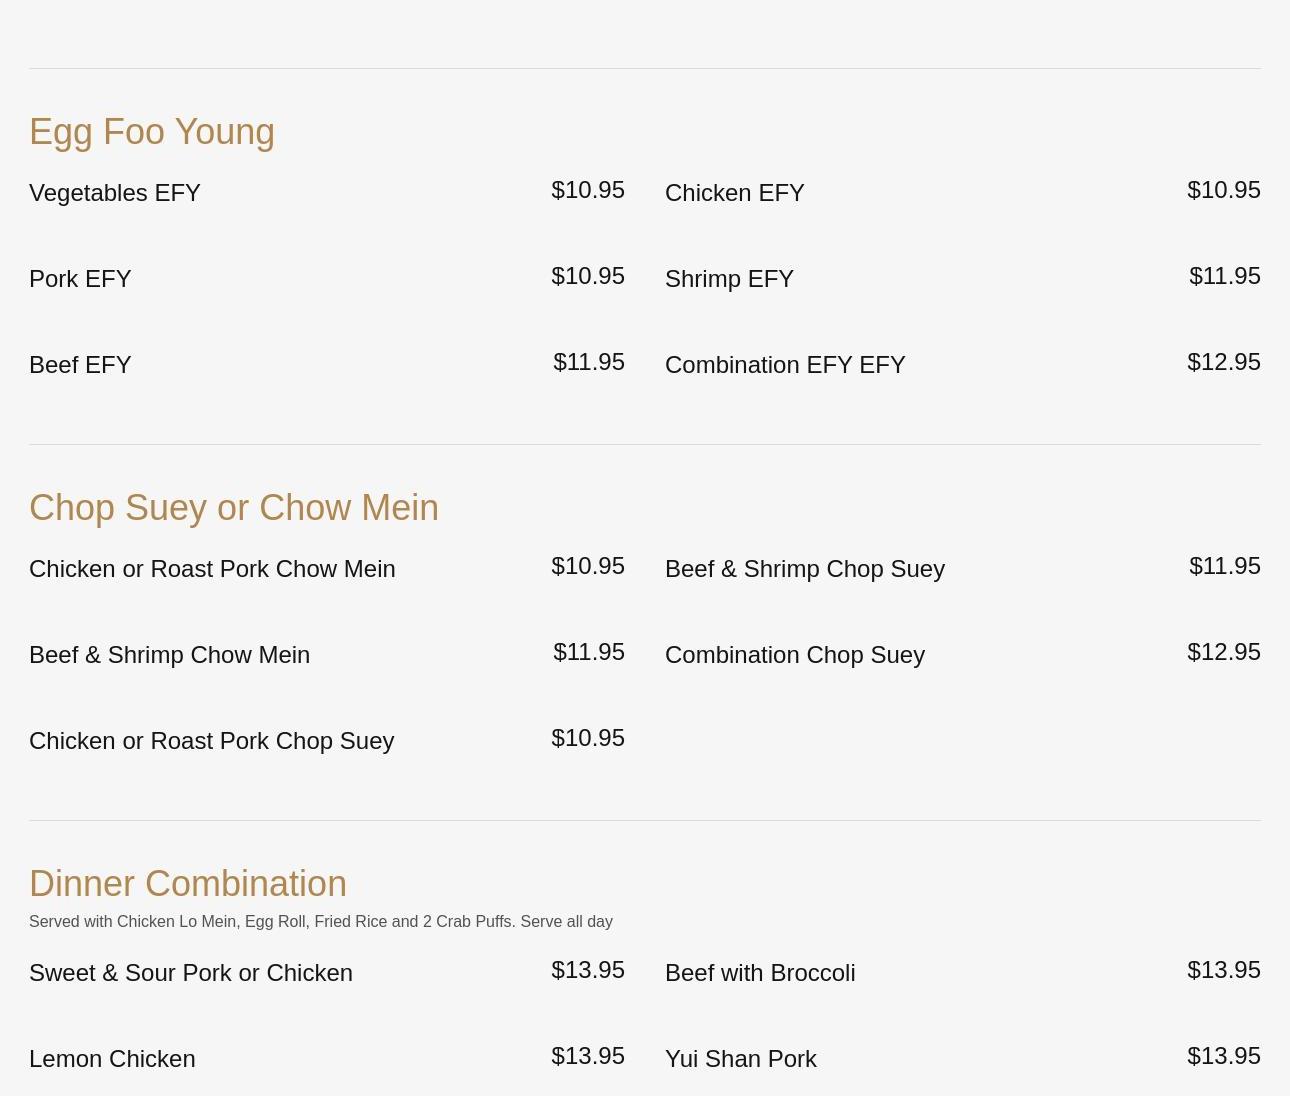Click the Egg Foo Young section heading
Image resolution: width=1290 pixels, height=1096 pixels.
(x=152, y=132)
